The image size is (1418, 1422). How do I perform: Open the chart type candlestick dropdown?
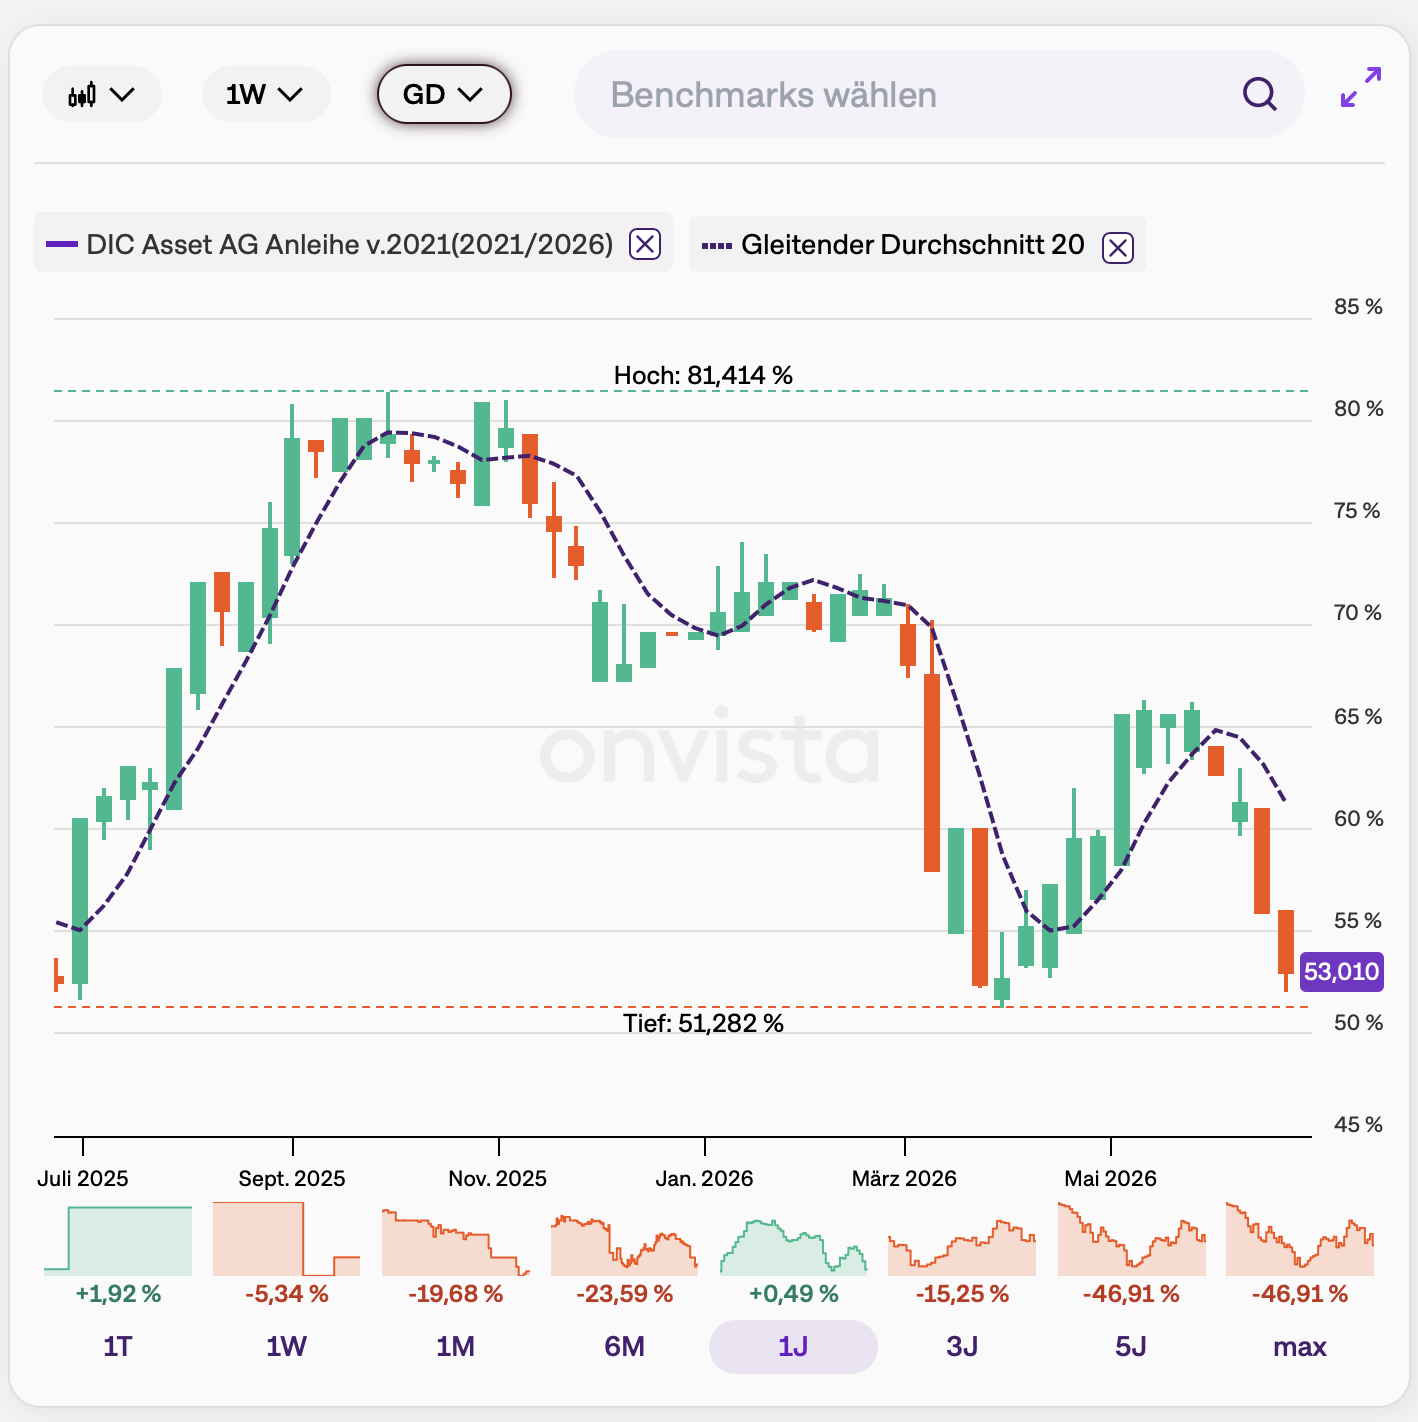[x=101, y=95]
